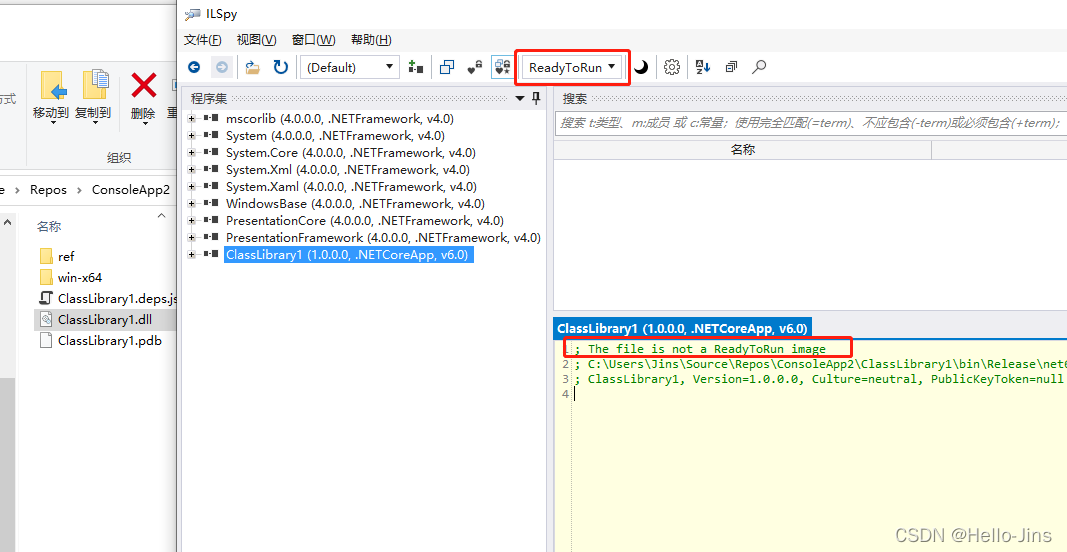Open search with the magnifier icon

[759, 67]
